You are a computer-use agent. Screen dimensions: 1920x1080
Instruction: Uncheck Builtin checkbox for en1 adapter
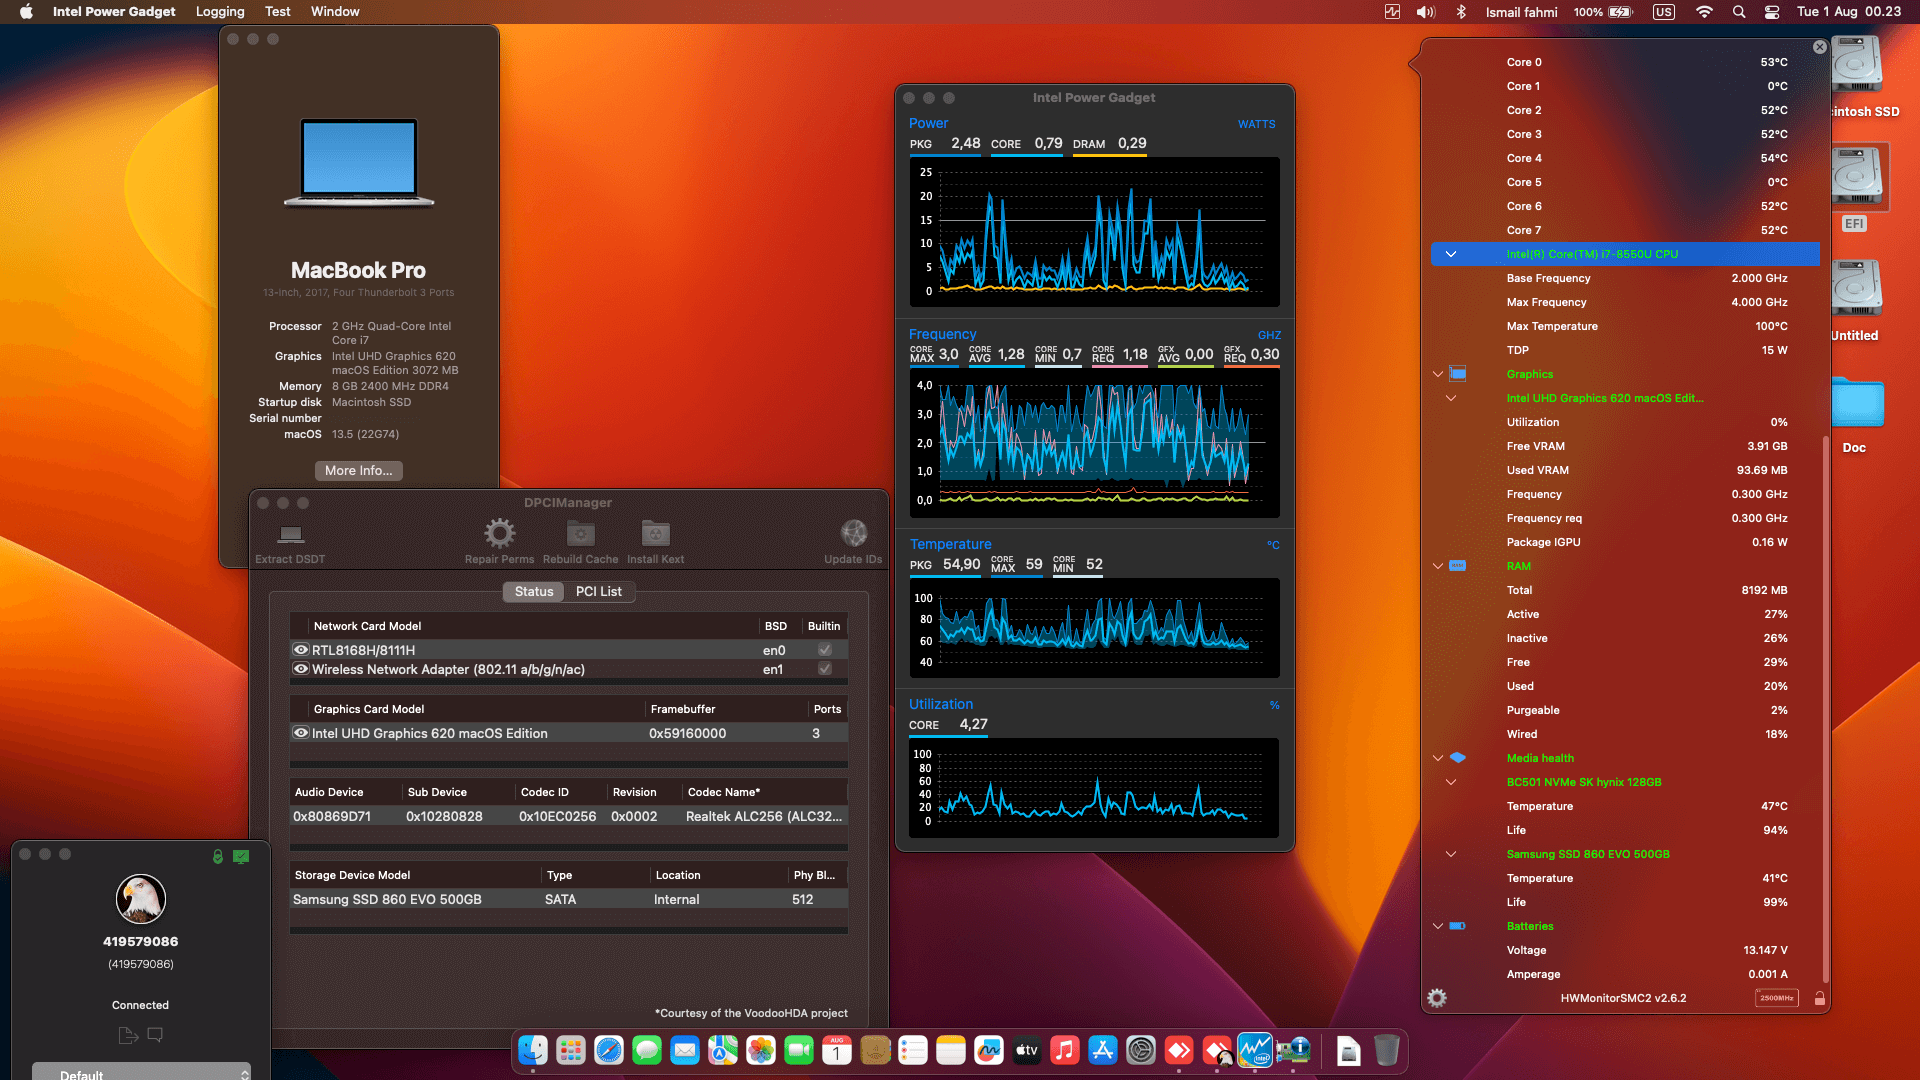[824, 669]
